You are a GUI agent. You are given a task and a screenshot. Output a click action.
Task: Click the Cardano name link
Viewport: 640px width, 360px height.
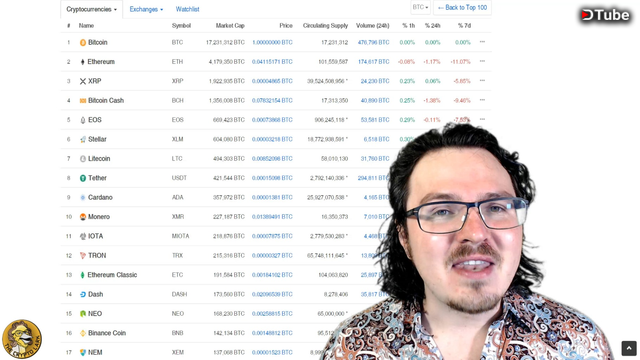coord(100,198)
